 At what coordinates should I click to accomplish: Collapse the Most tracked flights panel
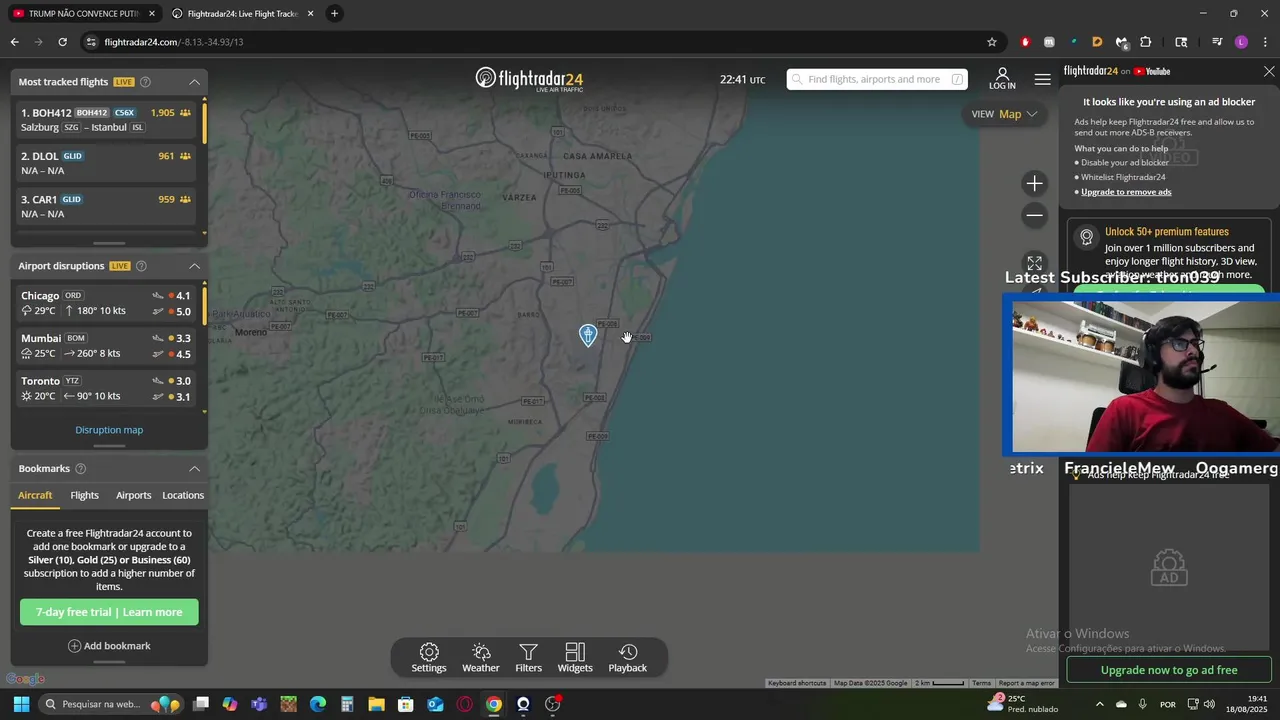click(x=194, y=82)
